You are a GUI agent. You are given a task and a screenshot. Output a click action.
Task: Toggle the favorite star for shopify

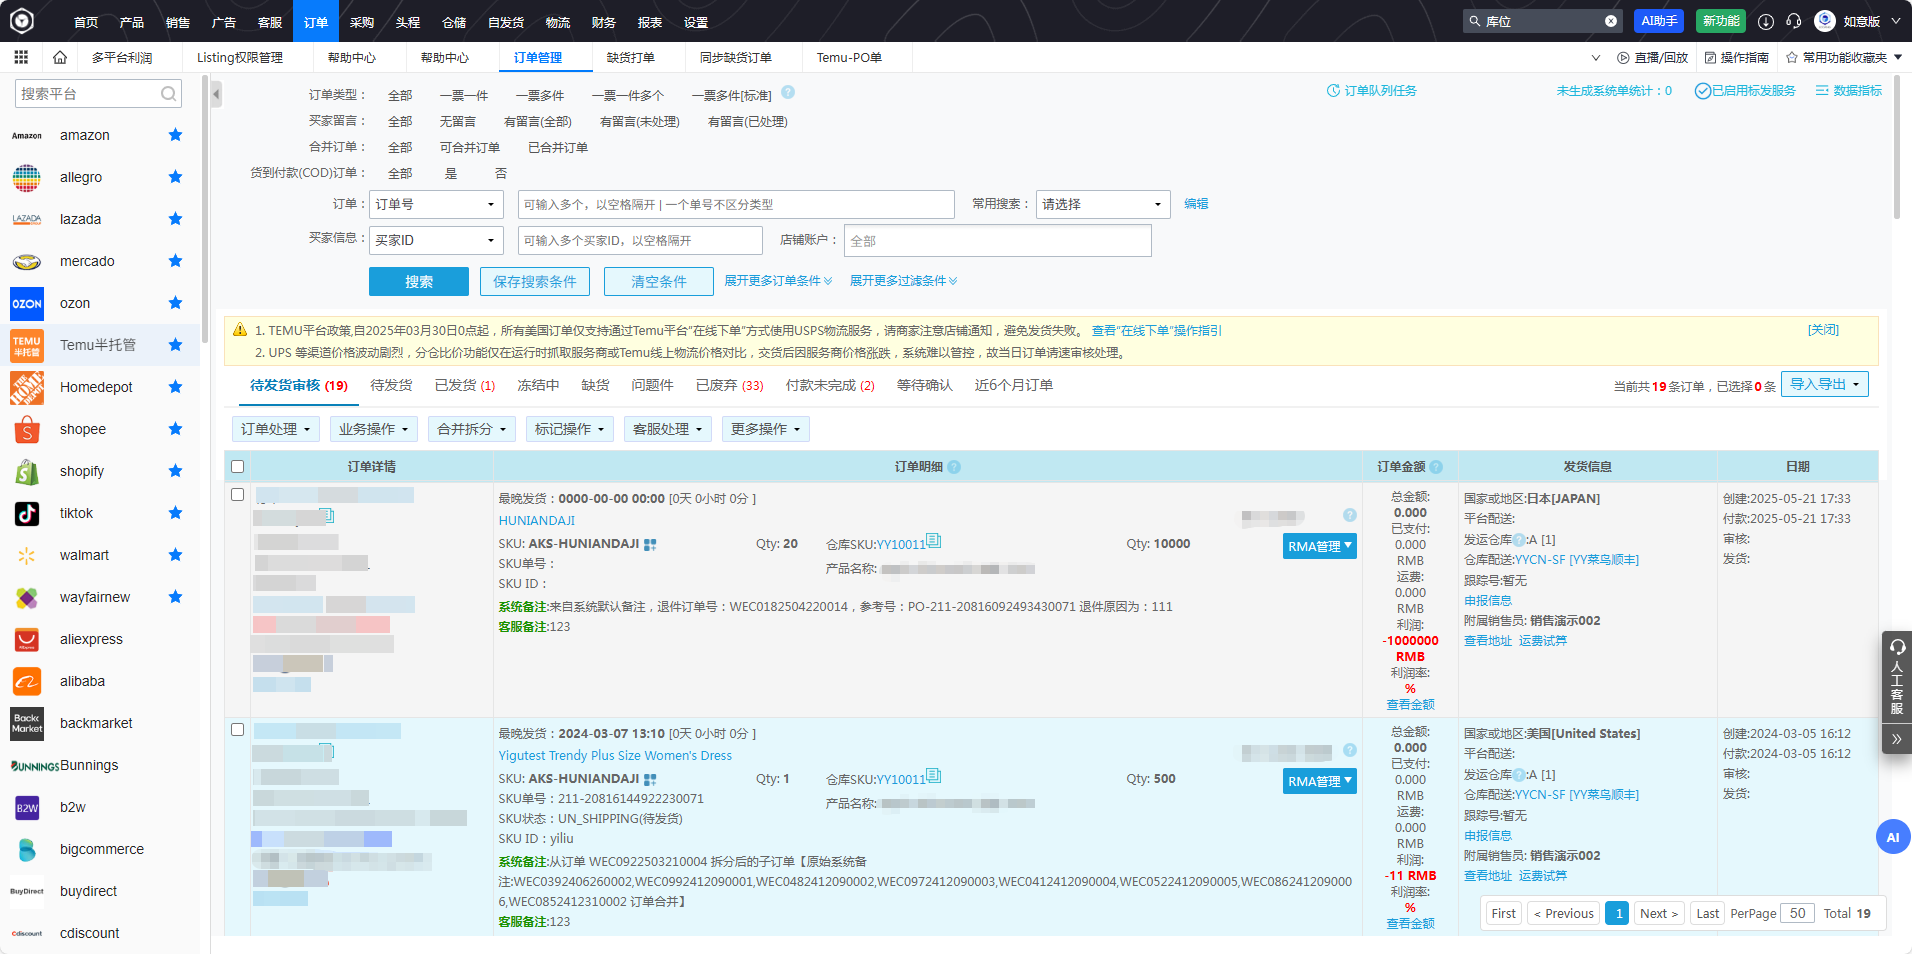click(x=175, y=470)
